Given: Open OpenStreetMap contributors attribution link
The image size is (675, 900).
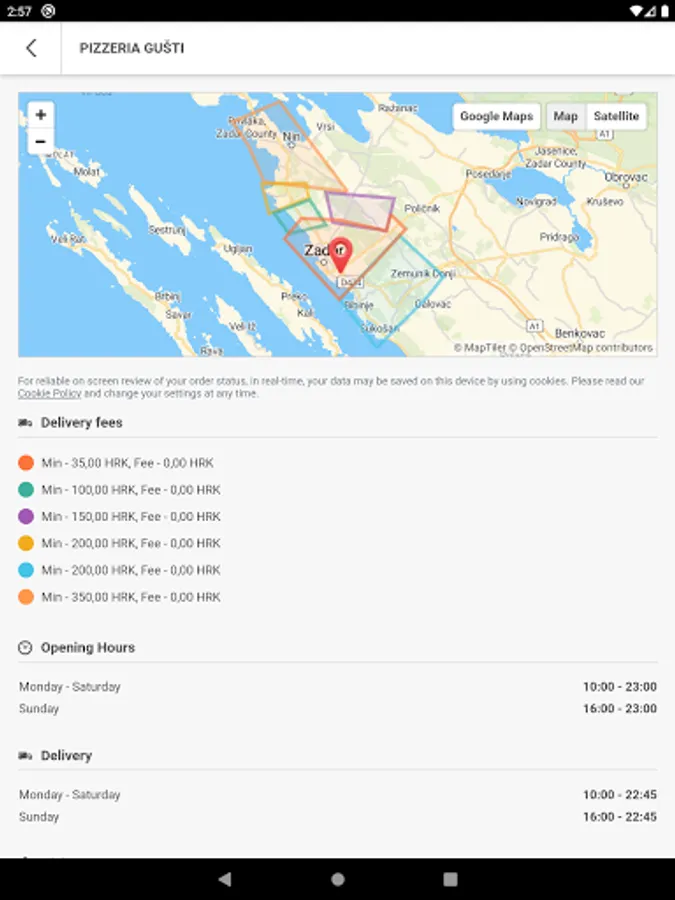Looking at the screenshot, I should (x=585, y=348).
